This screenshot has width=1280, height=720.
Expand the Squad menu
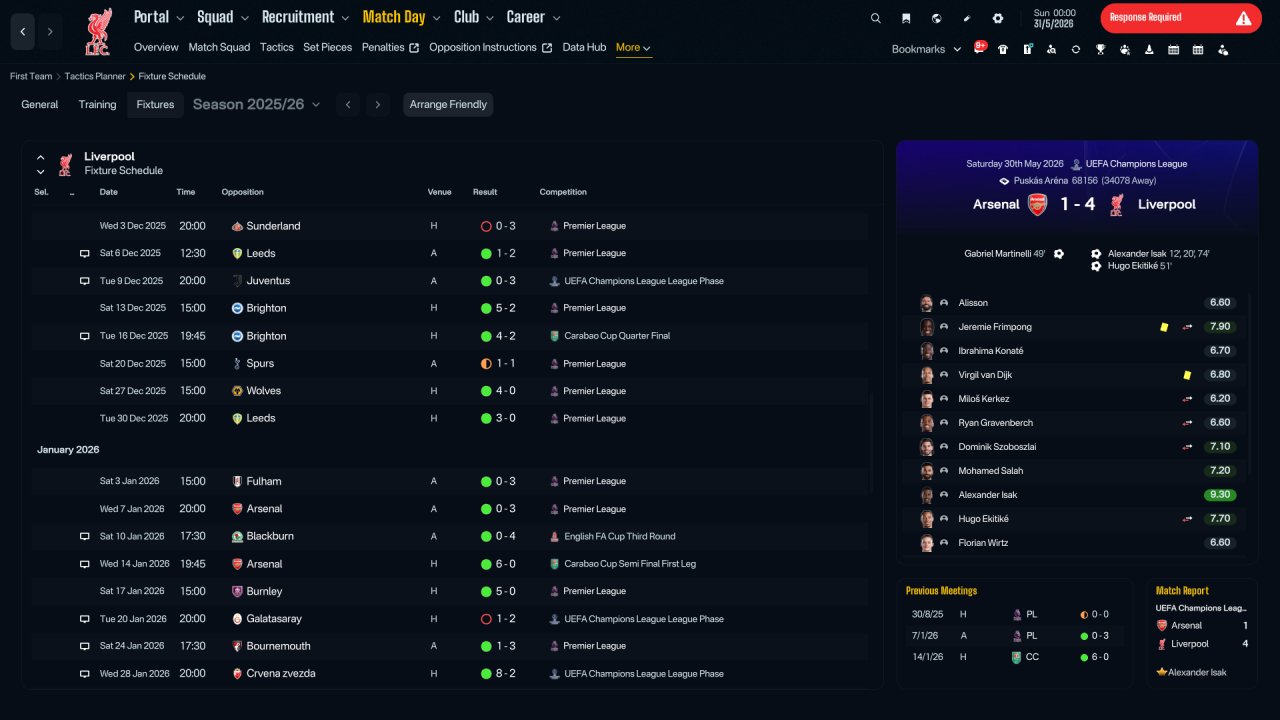tap(221, 17)
